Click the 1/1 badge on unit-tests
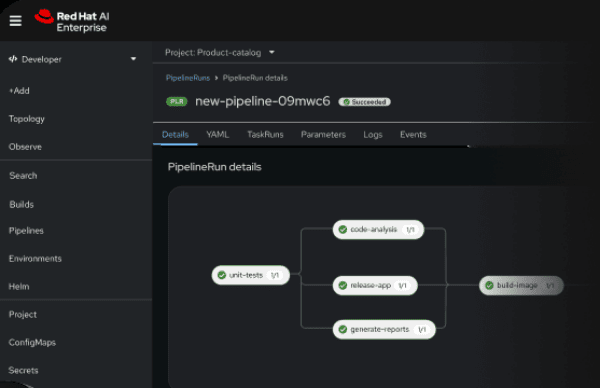This screenshot has width=600, height=388. coord(275,275)
